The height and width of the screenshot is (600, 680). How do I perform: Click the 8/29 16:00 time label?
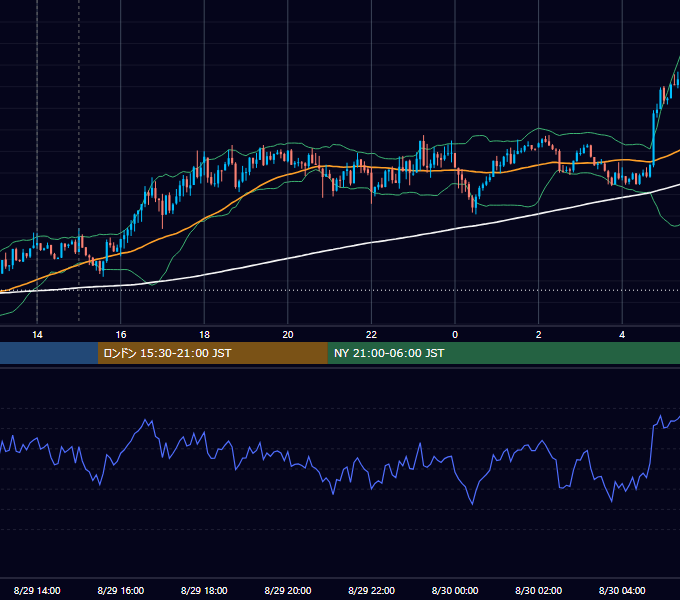(x=121, y=590)
